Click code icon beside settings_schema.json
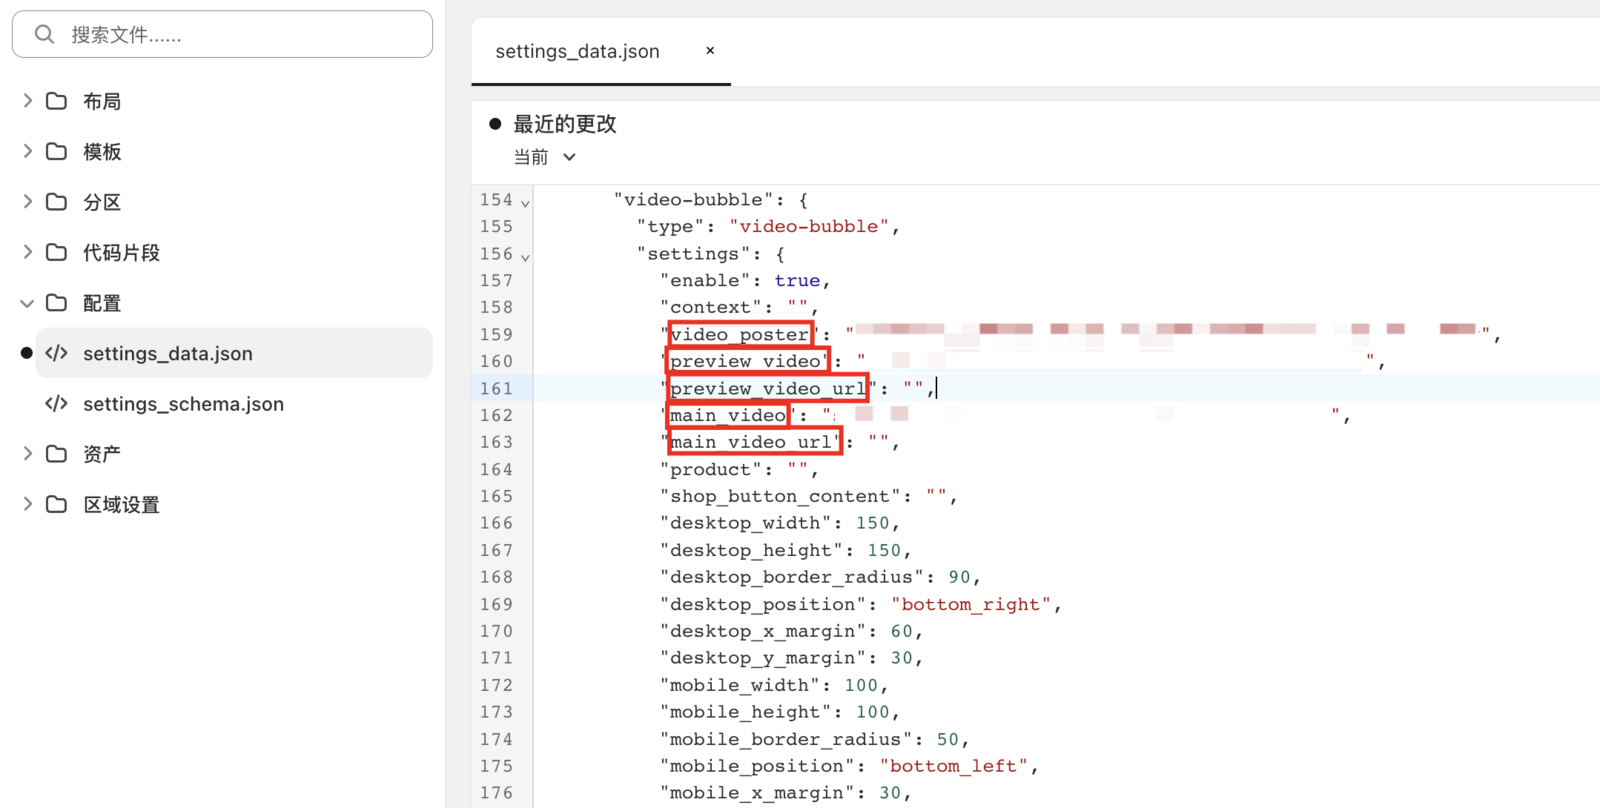This screenshot has height=808, width=1600. 57,404
